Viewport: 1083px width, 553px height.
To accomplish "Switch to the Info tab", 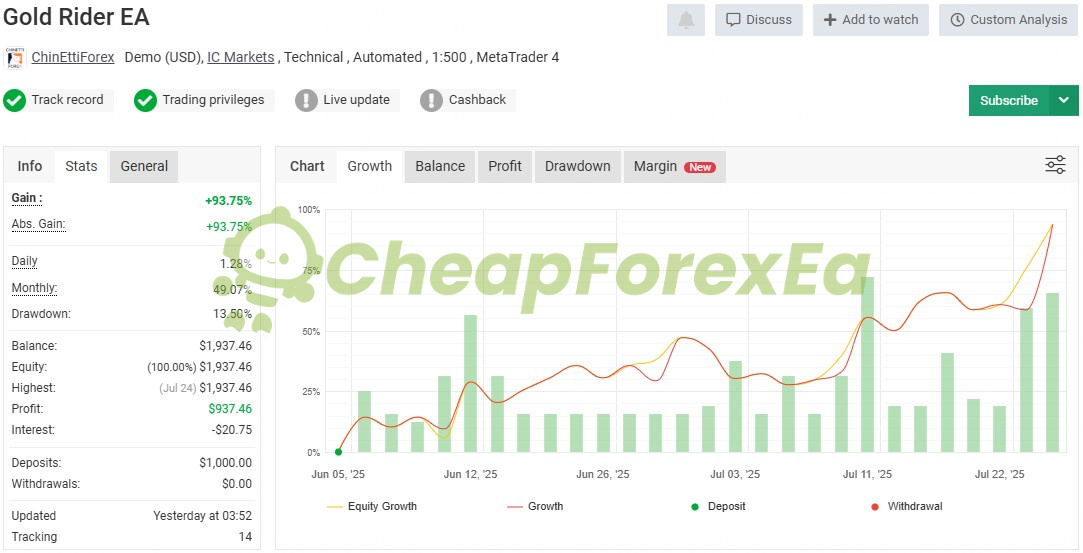I will click(x=30, y=166).
